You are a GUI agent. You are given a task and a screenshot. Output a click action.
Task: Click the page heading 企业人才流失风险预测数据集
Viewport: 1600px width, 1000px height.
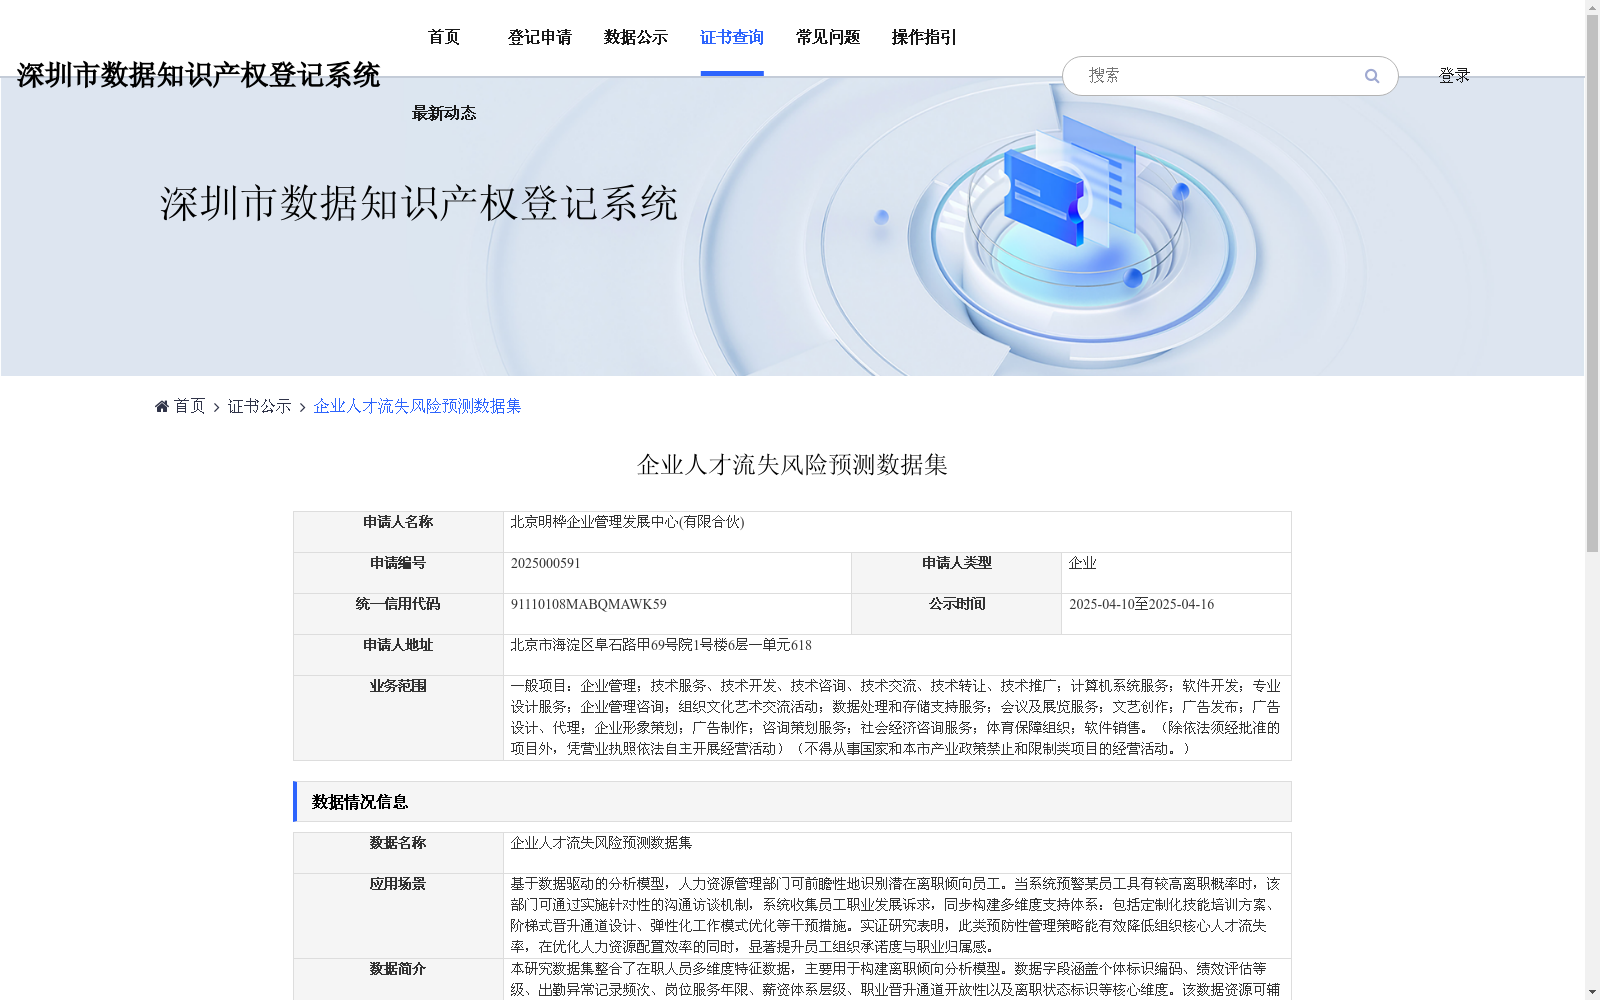(792, 465)
